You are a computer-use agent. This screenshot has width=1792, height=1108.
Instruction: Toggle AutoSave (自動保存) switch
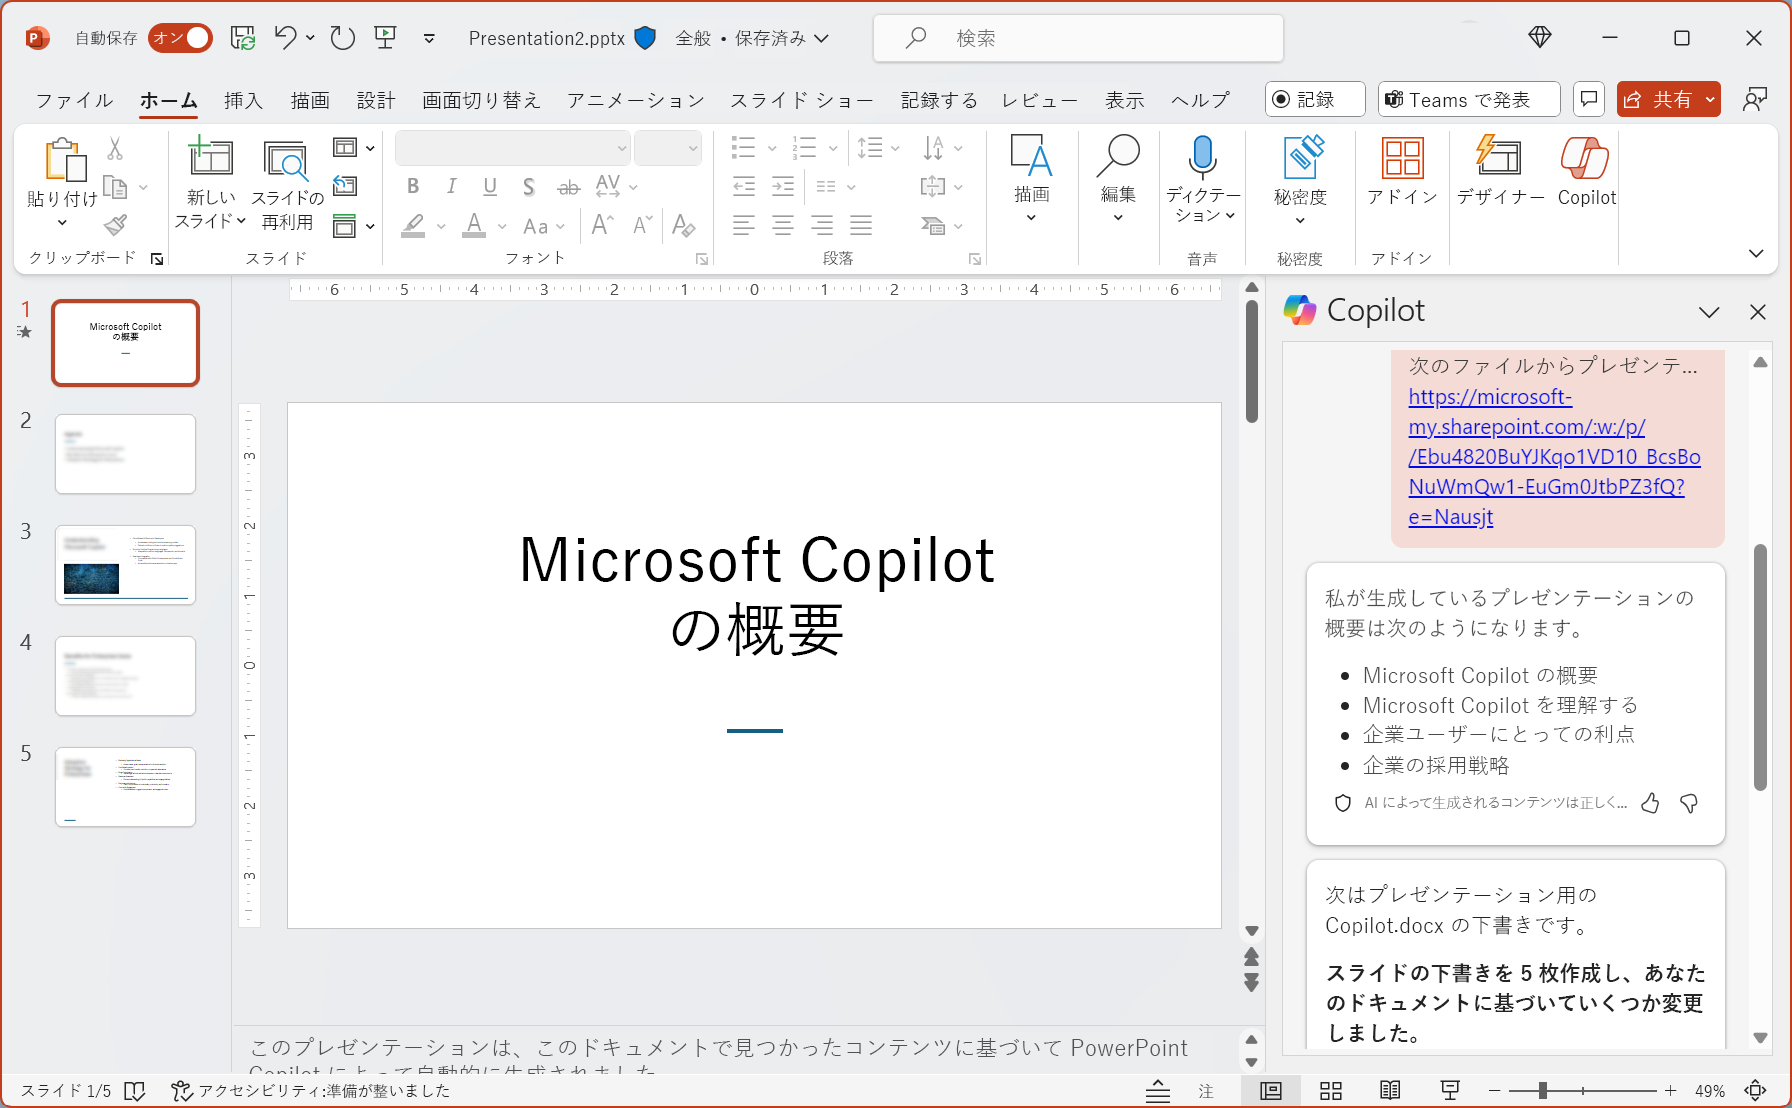[x=181, y=38]
